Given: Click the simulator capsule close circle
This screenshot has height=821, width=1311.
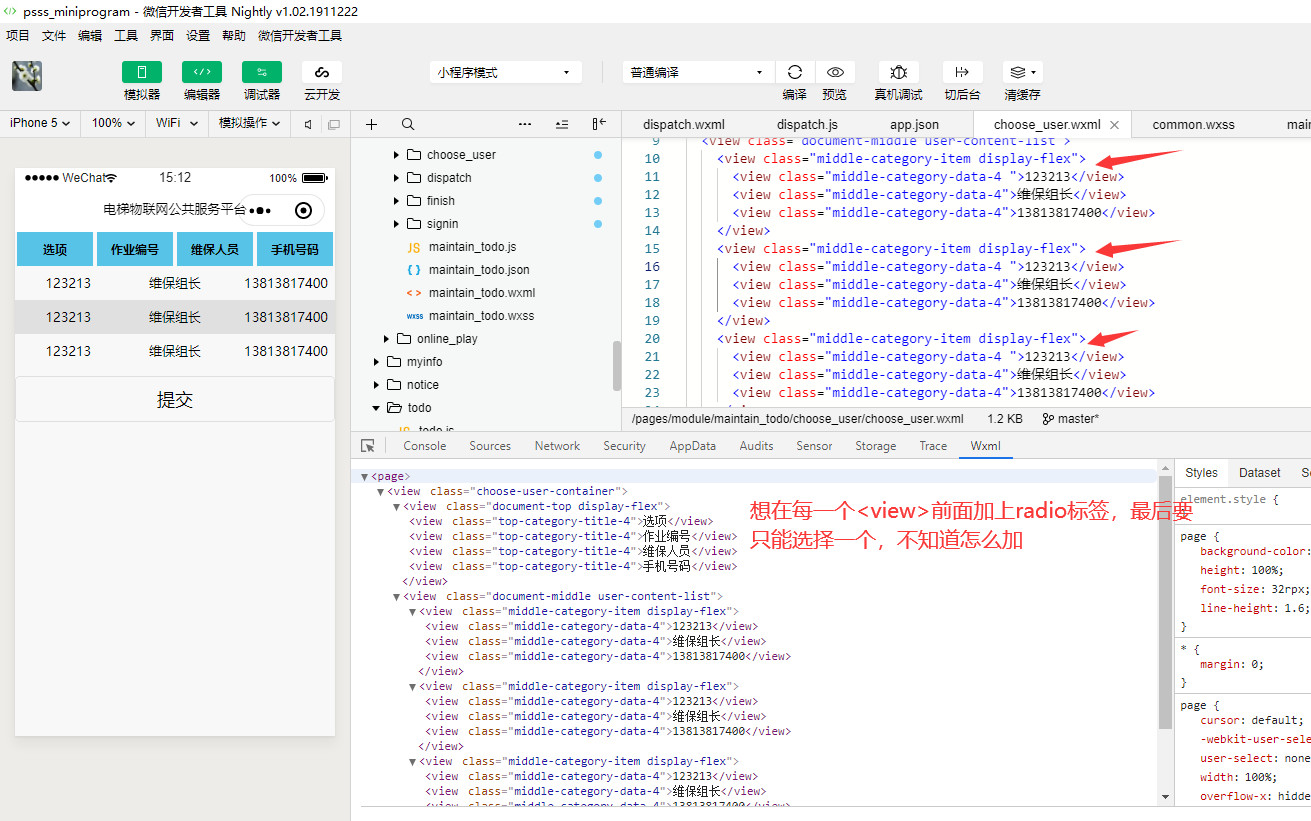Looking at the screenshot, I should [x=304, y=210].
